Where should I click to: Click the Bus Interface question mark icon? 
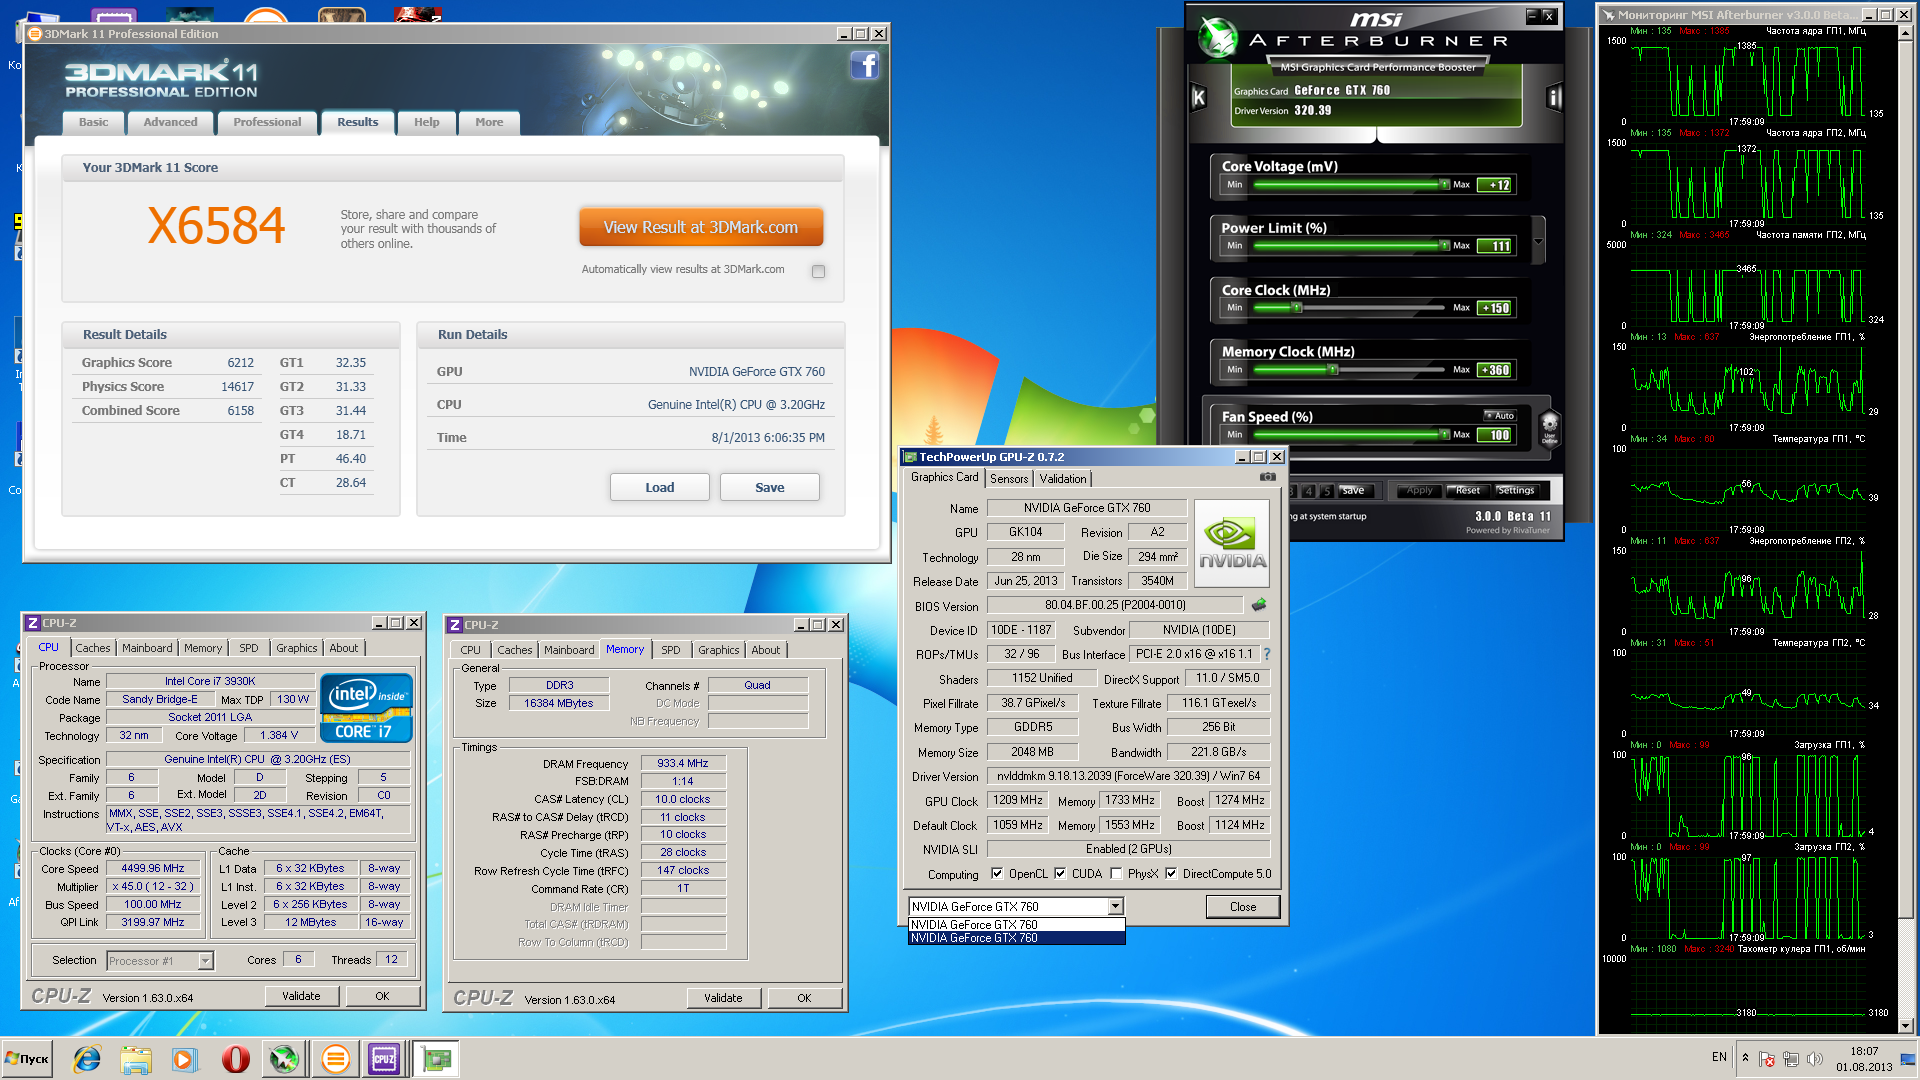pos(1266,654)
